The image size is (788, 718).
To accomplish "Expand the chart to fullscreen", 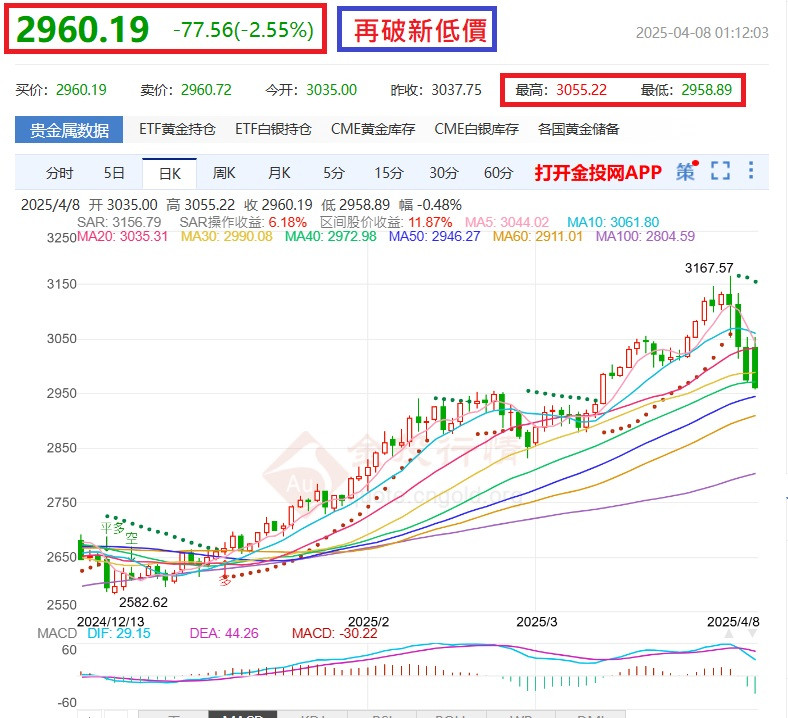I will coord(720,171).
